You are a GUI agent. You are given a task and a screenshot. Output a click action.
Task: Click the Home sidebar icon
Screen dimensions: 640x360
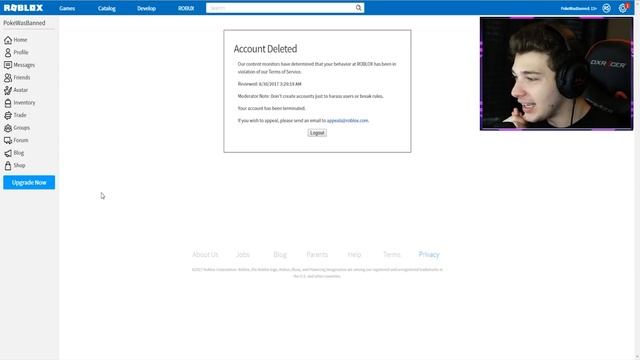tap(8, 40)
